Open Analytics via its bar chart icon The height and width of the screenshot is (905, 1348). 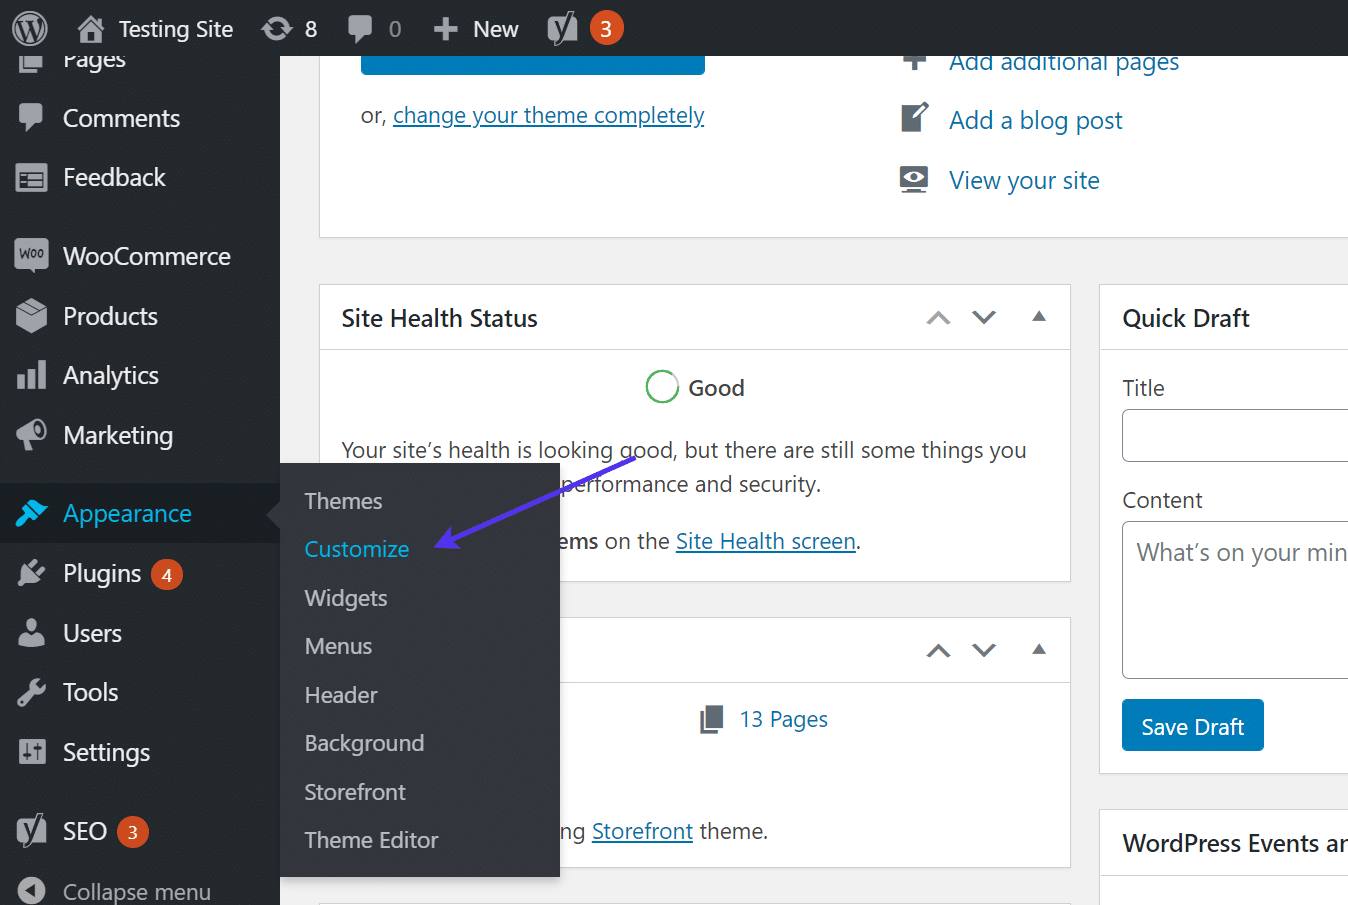pos(32,375)
